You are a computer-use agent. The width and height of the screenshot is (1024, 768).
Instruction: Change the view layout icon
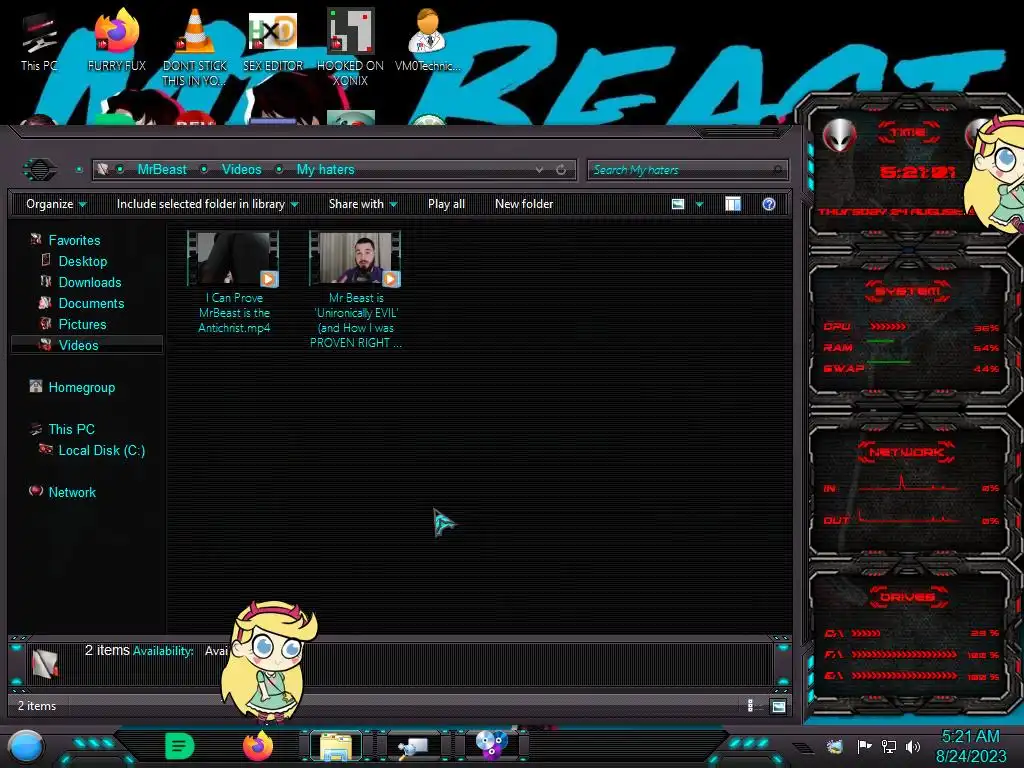[678, 204]
